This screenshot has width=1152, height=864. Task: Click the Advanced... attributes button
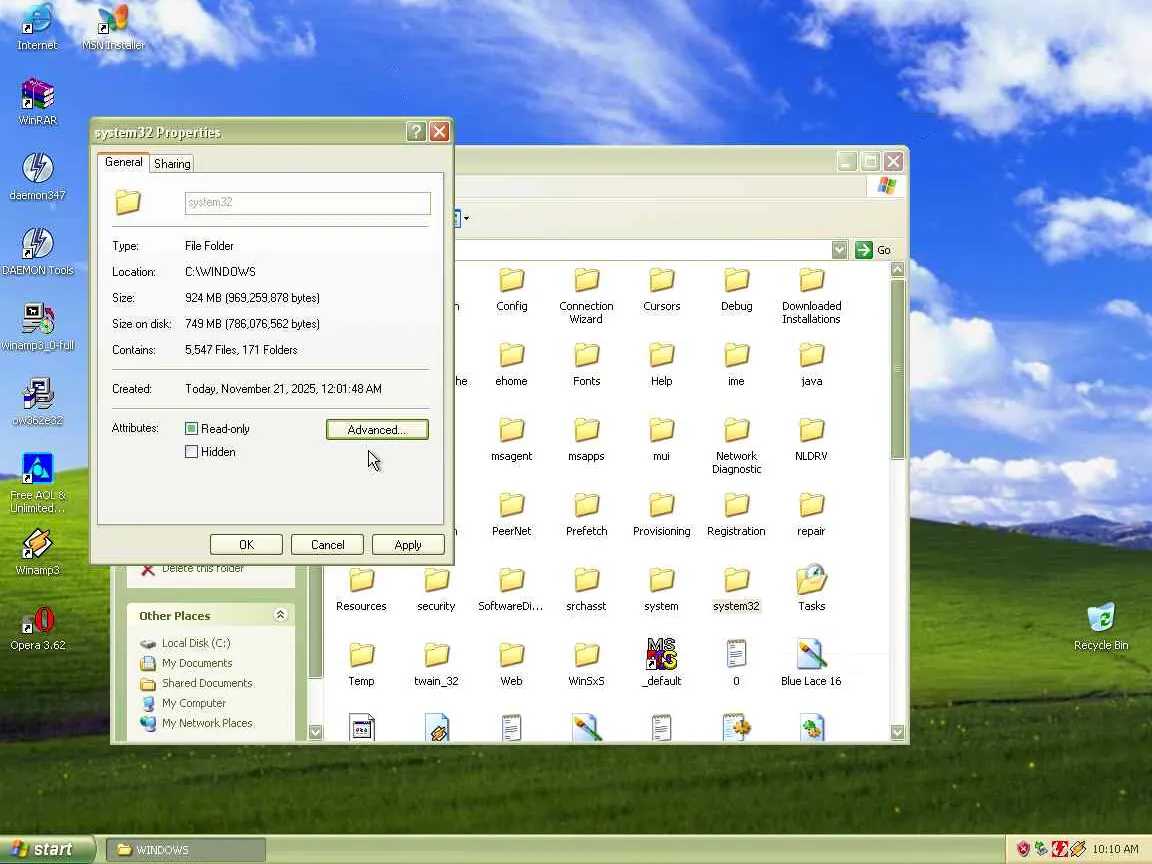[x=377, y=430]
